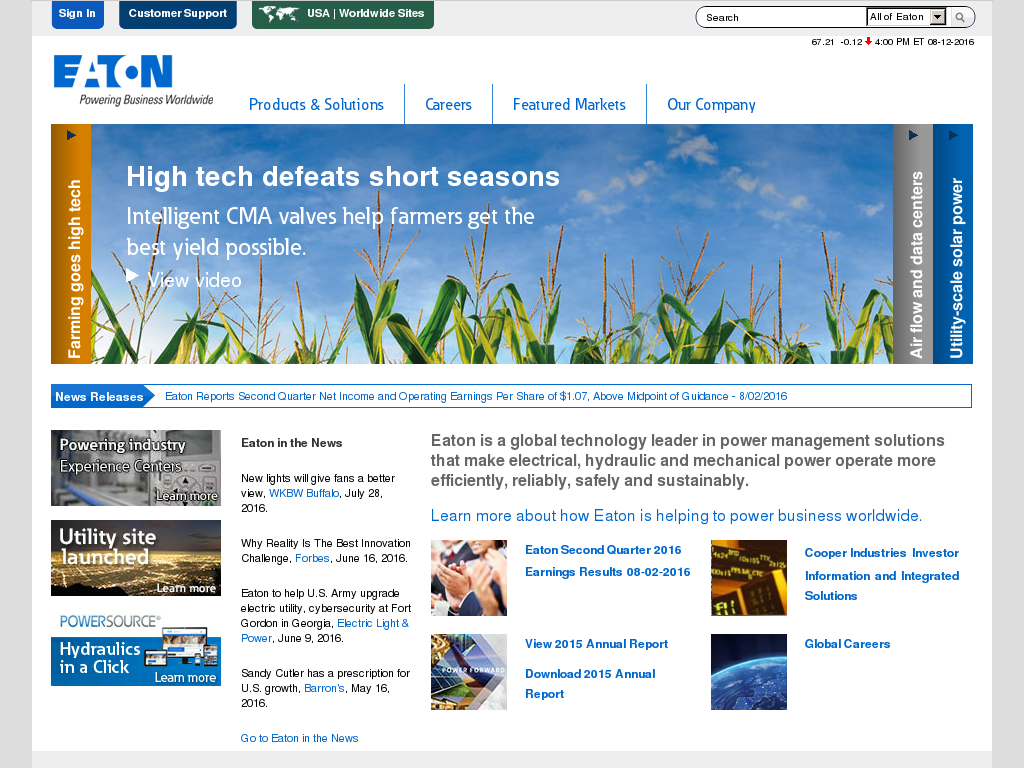Select the Air flow and data centers tab
Image resolution: width=1024 pixels, height=768 pixels.
(x=913, y=244)
